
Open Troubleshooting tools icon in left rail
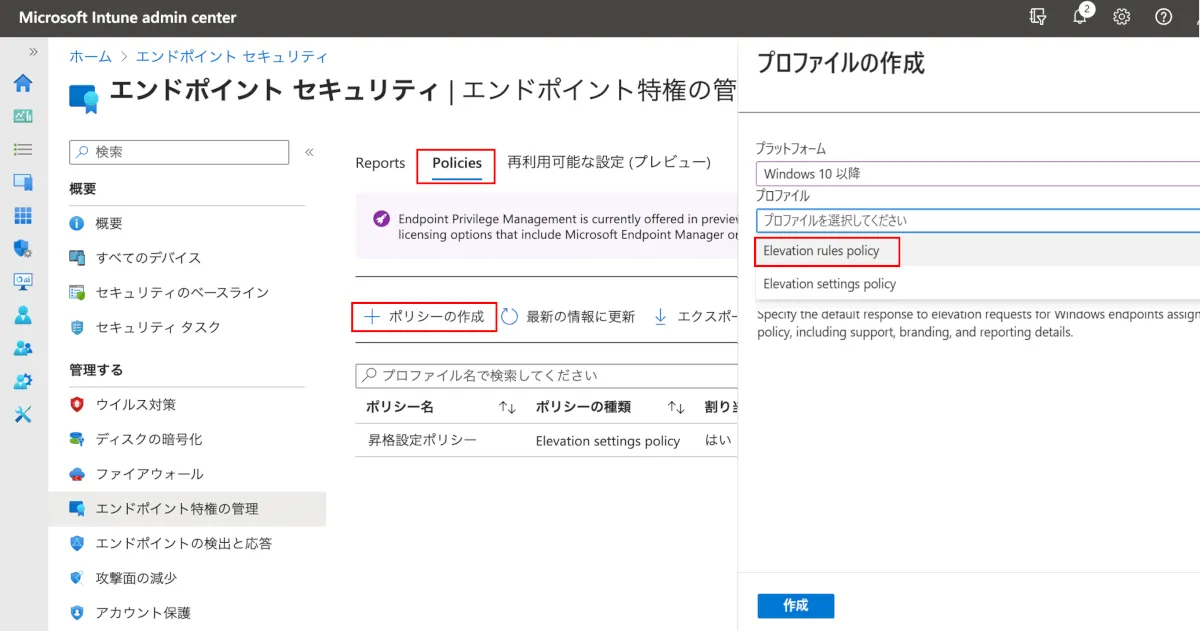coord(22,414)
